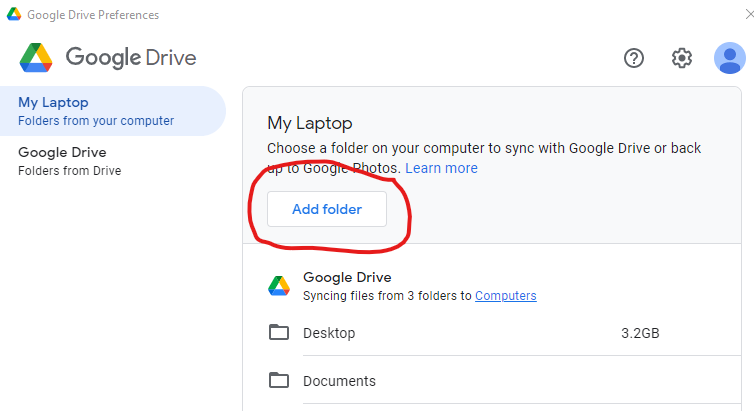Click the Drive icon beside Syncing files

point(279,286)
